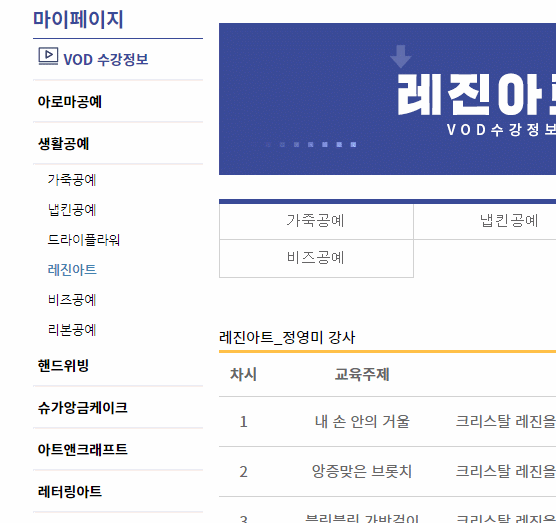
Task: Select 비즈공예 in the sidebar submenu
Action: pyautogui.click(x=72, y=300)
